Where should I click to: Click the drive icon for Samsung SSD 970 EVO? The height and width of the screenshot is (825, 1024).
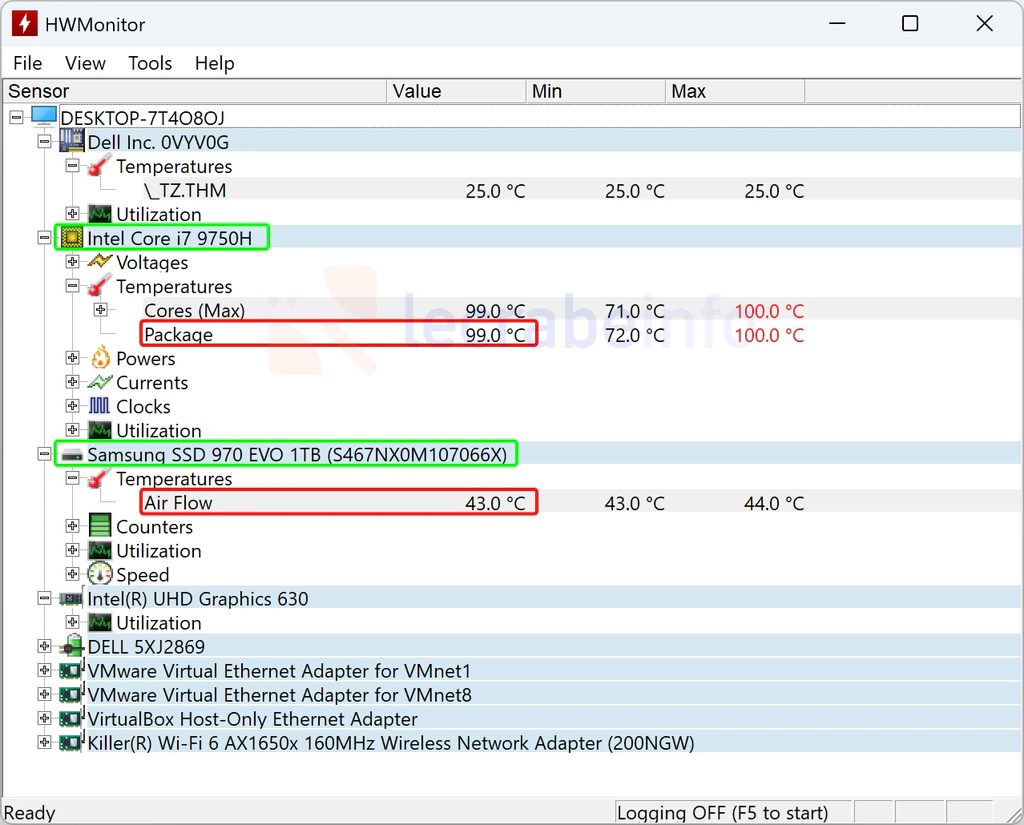(x=72, y=455)
